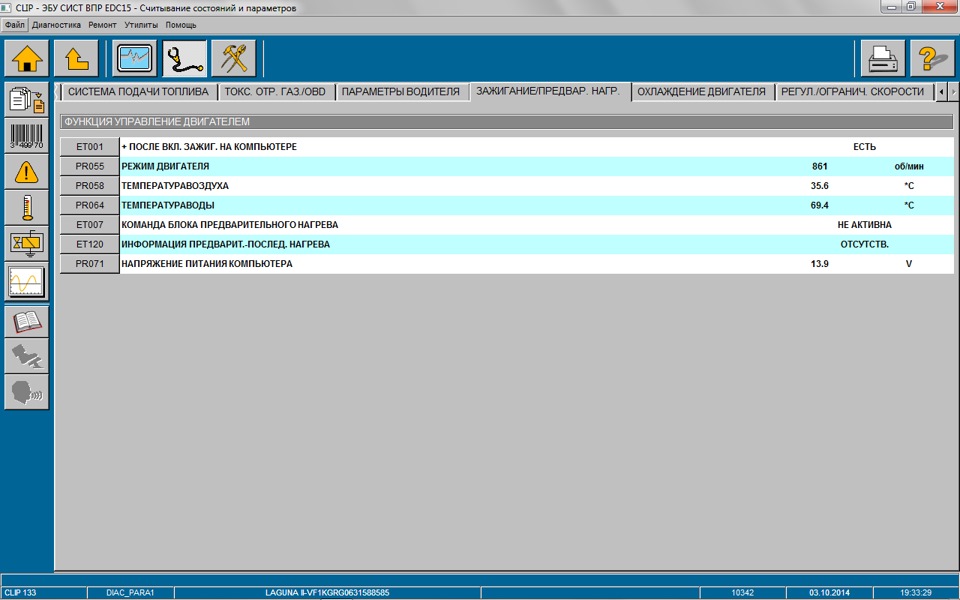Go to the home screen icon

[27, 59]
